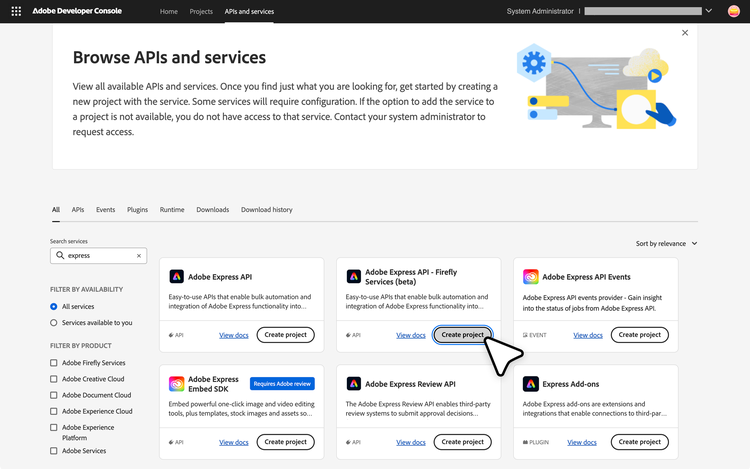Viewport: 750px width, 469px height.
Task: Open the Download history tab
Action: coord(266,209)
